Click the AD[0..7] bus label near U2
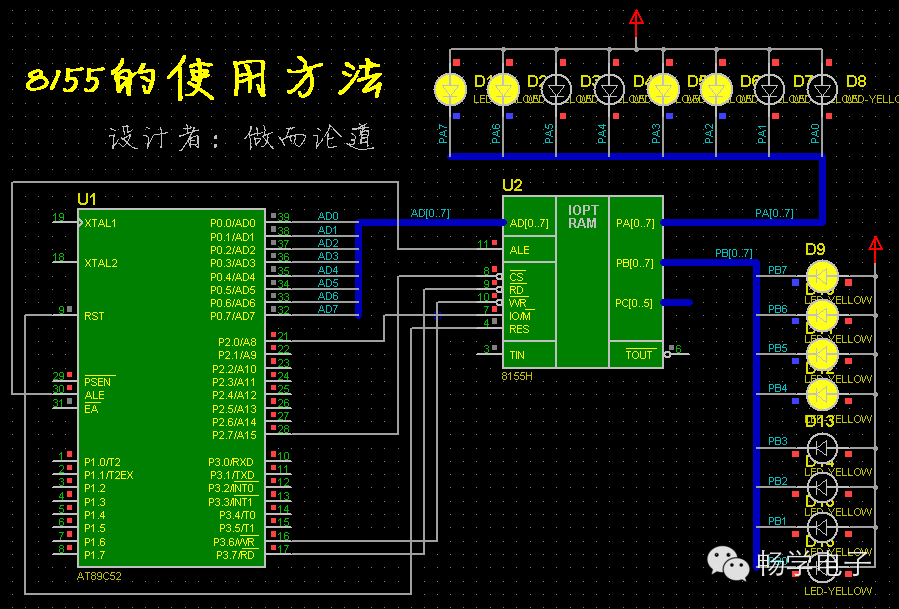The width and height of the screenshot is (899, 609). (430, 213)
